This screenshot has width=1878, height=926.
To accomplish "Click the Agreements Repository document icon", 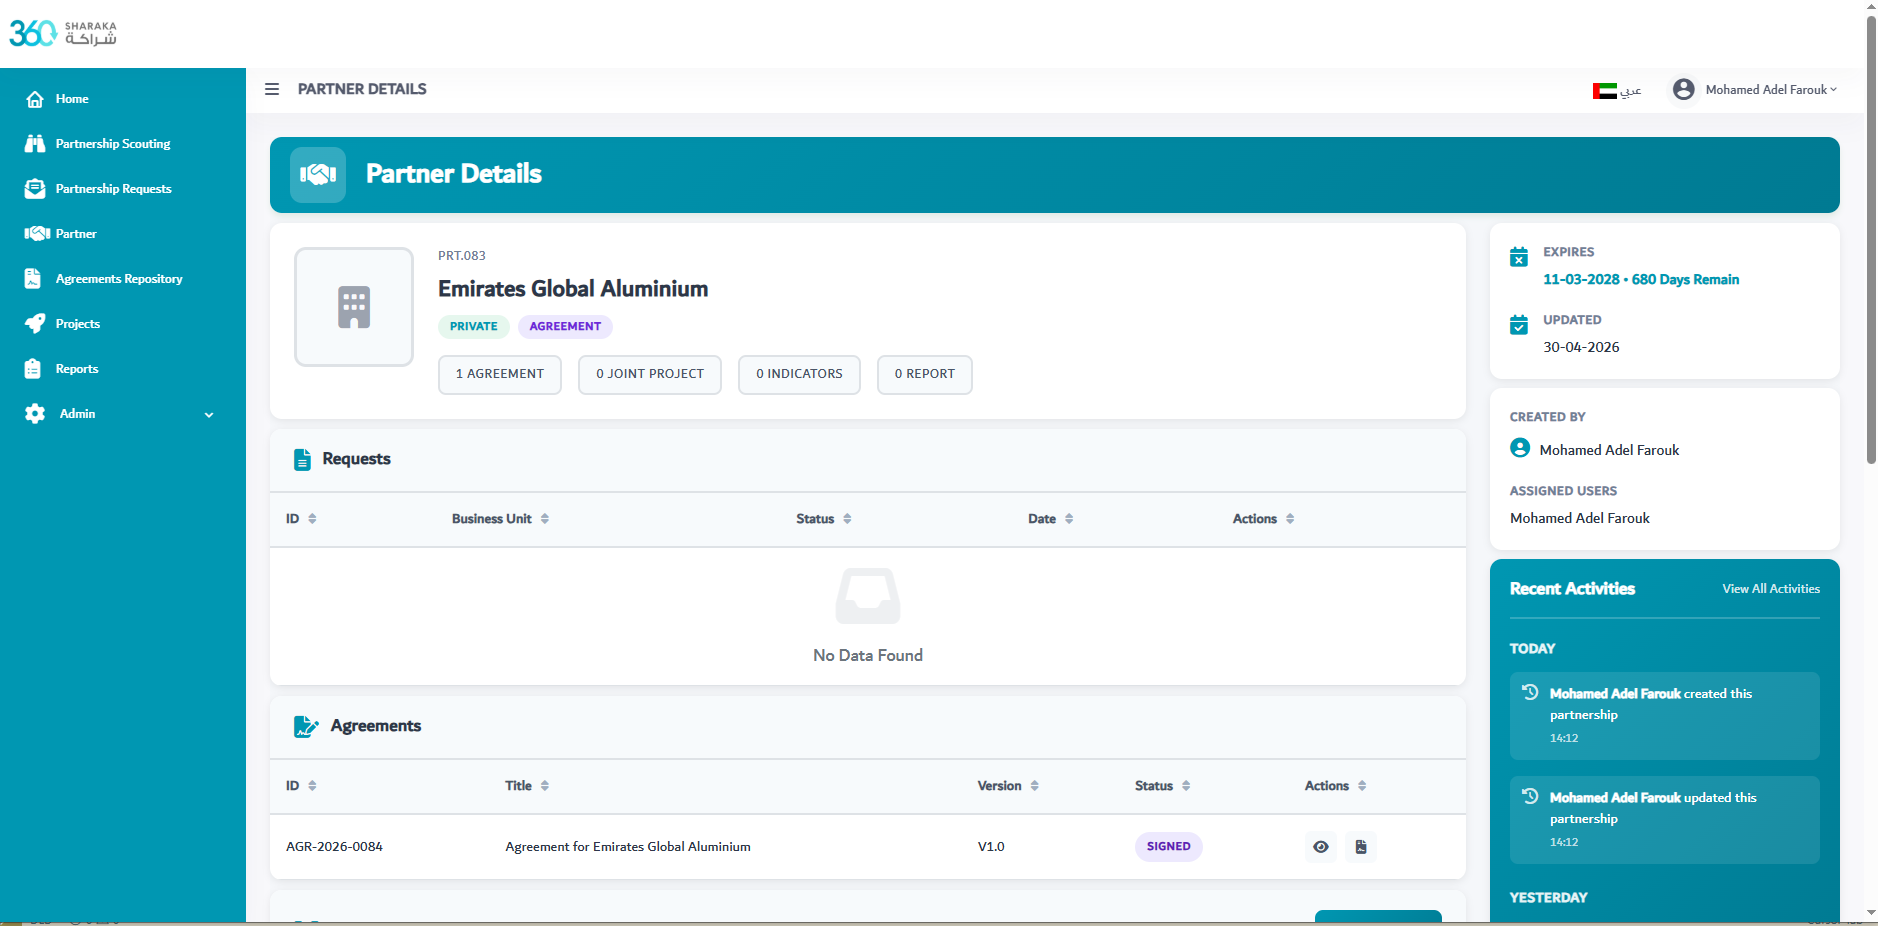I will click(x=33, y=279).
